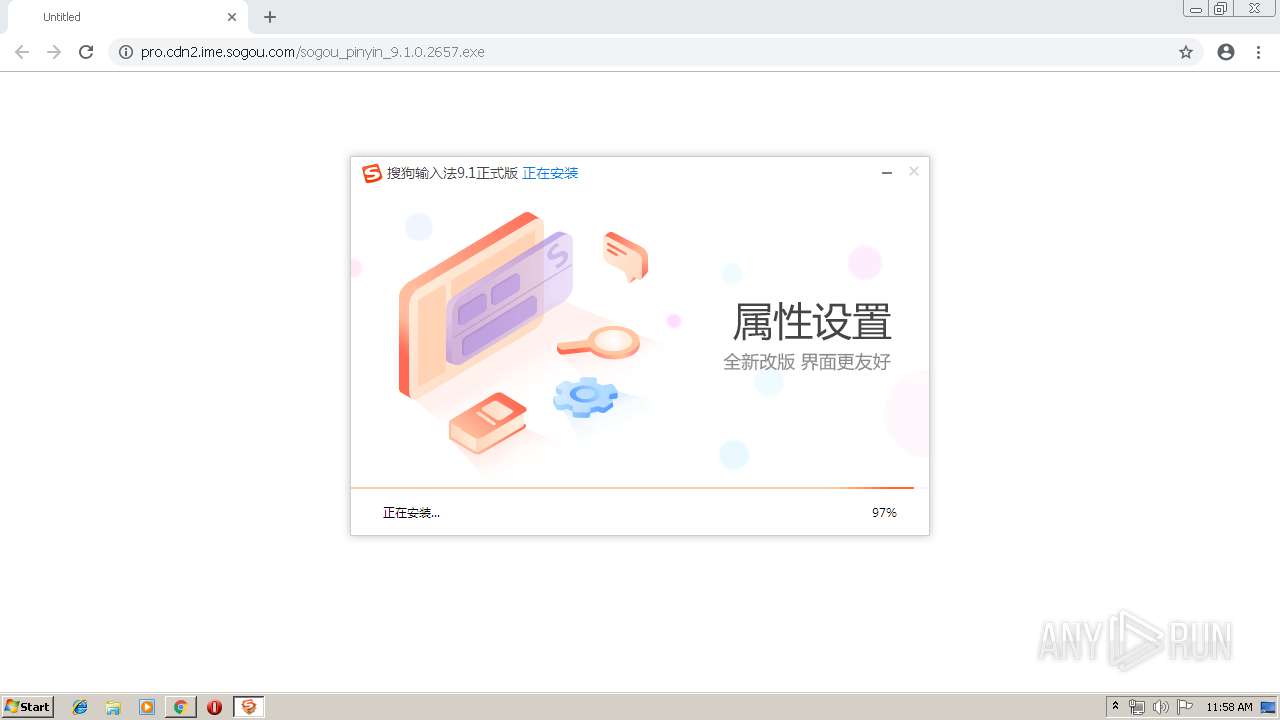Close the Sogou installer dialog

[x=913, y=172]
